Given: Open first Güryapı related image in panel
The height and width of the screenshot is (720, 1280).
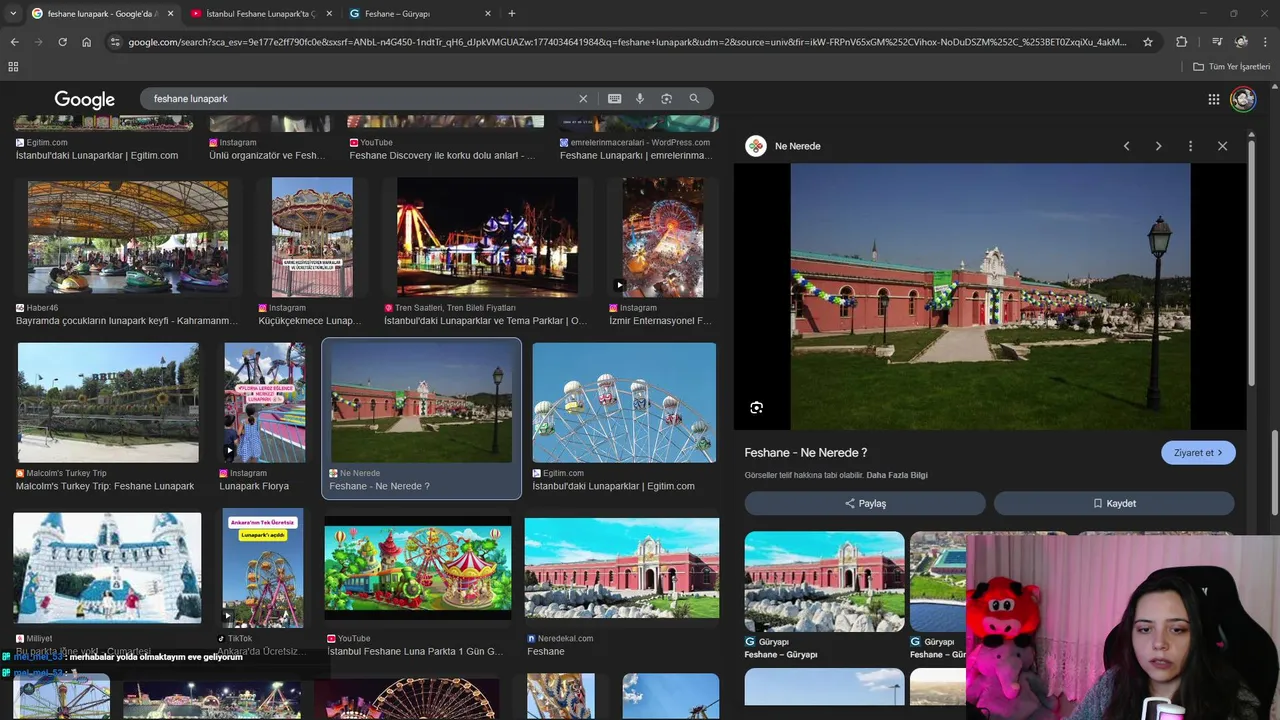Looking at the screenshot, I should 825,582.
